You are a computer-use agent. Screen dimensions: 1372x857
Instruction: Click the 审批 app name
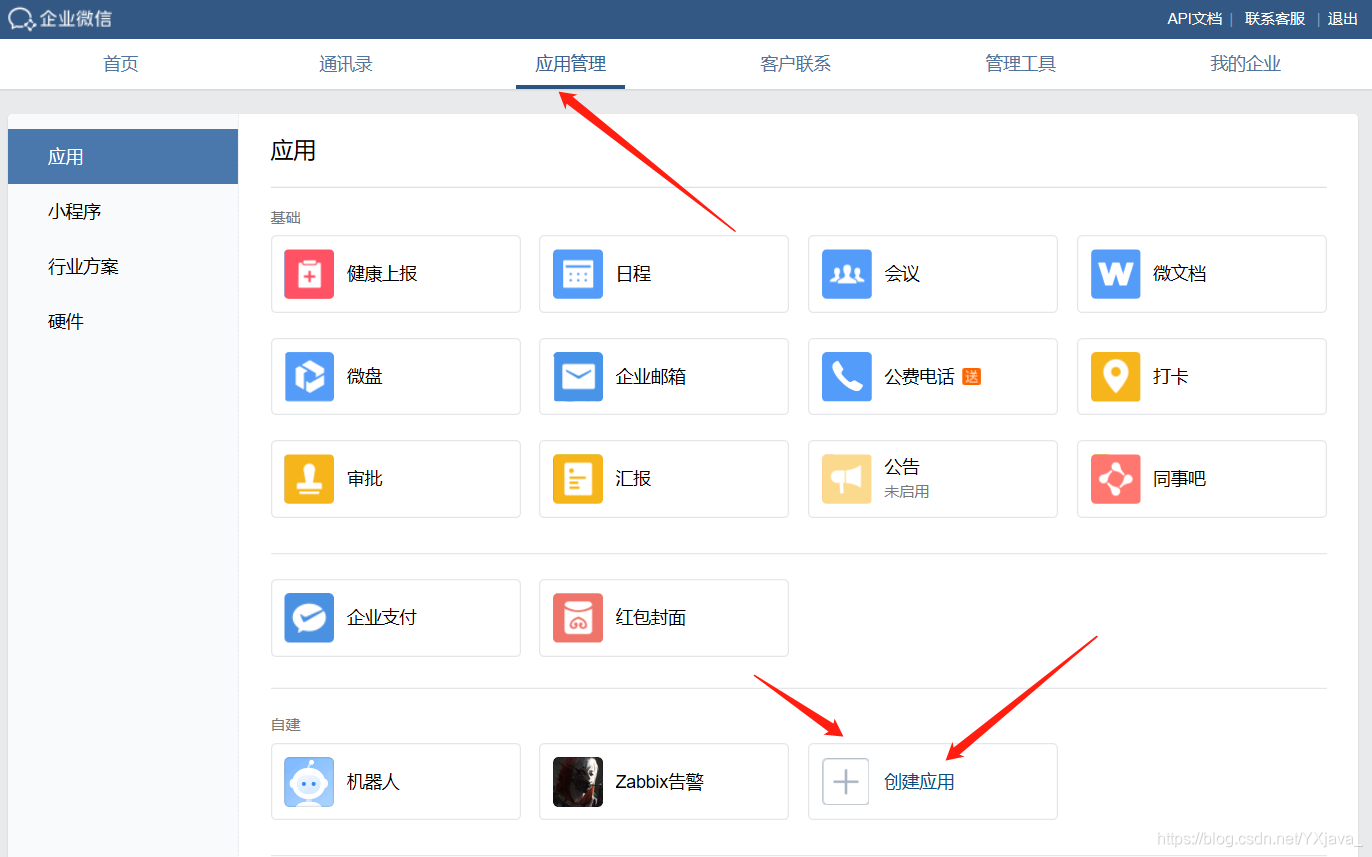365,479
